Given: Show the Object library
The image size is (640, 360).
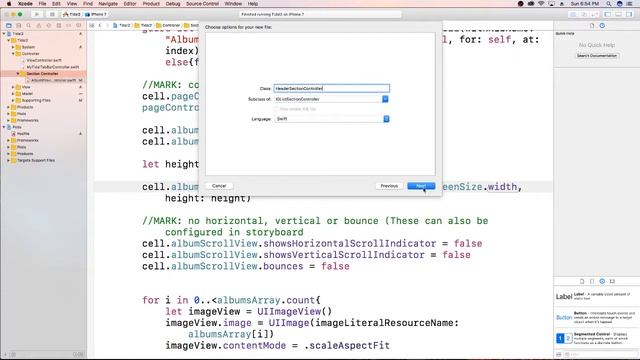Looking at the screenshot, I should click(x=602, y=281).
